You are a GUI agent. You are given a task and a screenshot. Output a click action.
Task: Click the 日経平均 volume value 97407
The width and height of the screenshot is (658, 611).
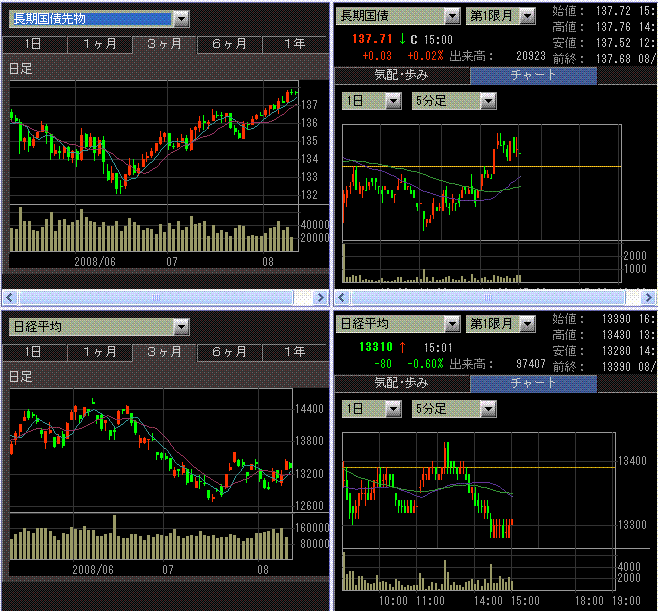[x=531, y=364]
